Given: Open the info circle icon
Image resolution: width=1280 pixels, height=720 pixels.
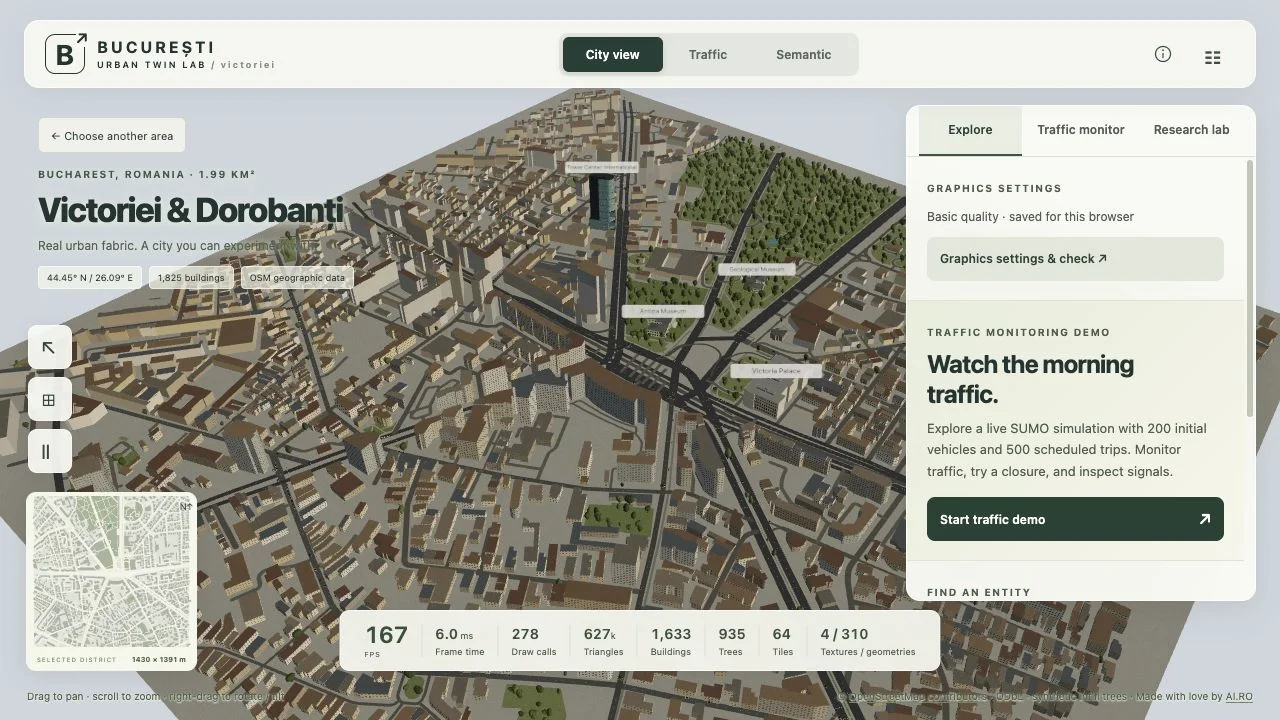Looking at the screenshot, I should click(x=1162, y=54).
